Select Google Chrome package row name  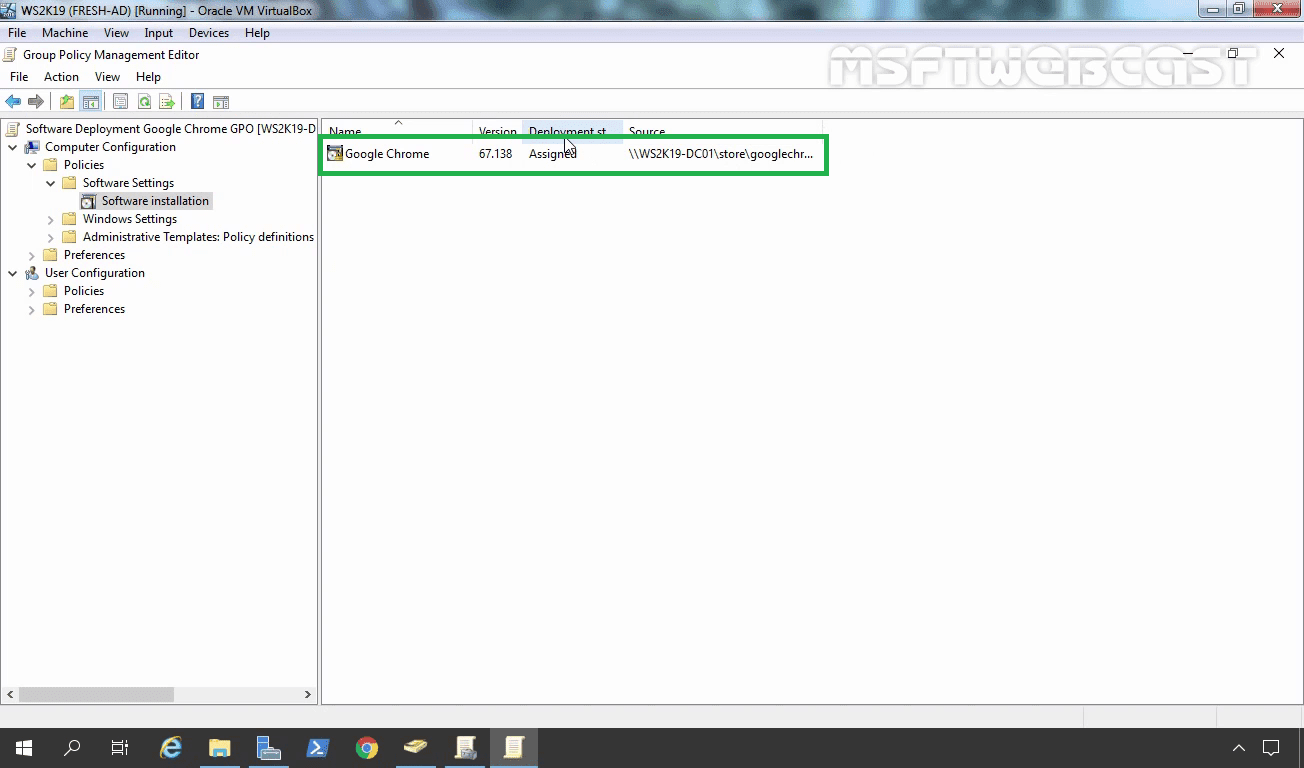(x=387, y=154)
